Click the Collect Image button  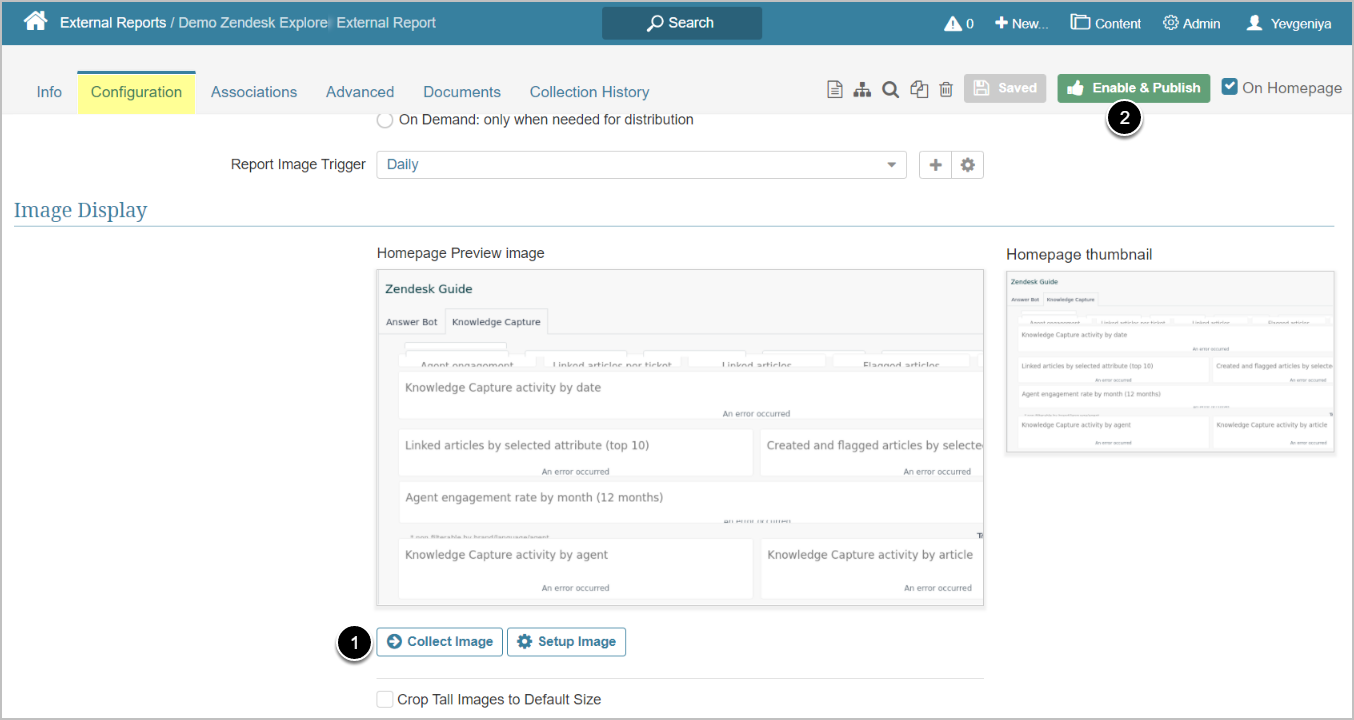(439, 642)
